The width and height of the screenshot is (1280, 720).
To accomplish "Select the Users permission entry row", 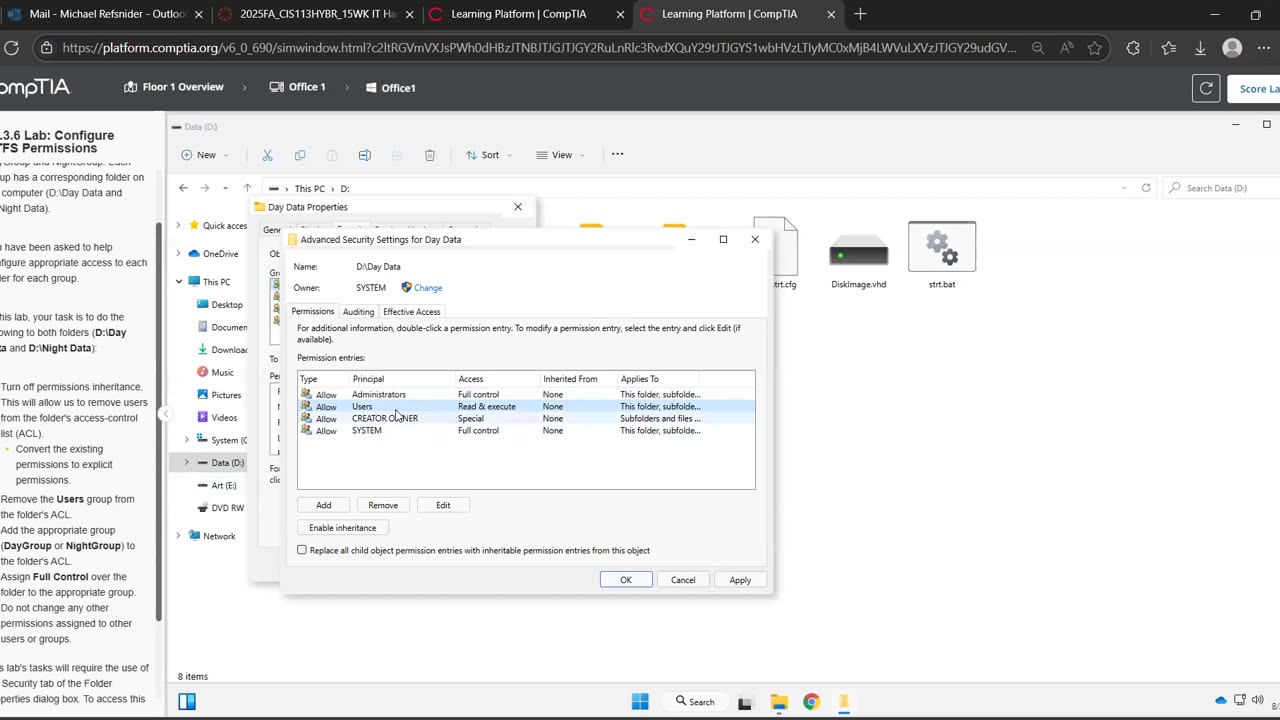I will pyautogui.click(x=526, y=406).
